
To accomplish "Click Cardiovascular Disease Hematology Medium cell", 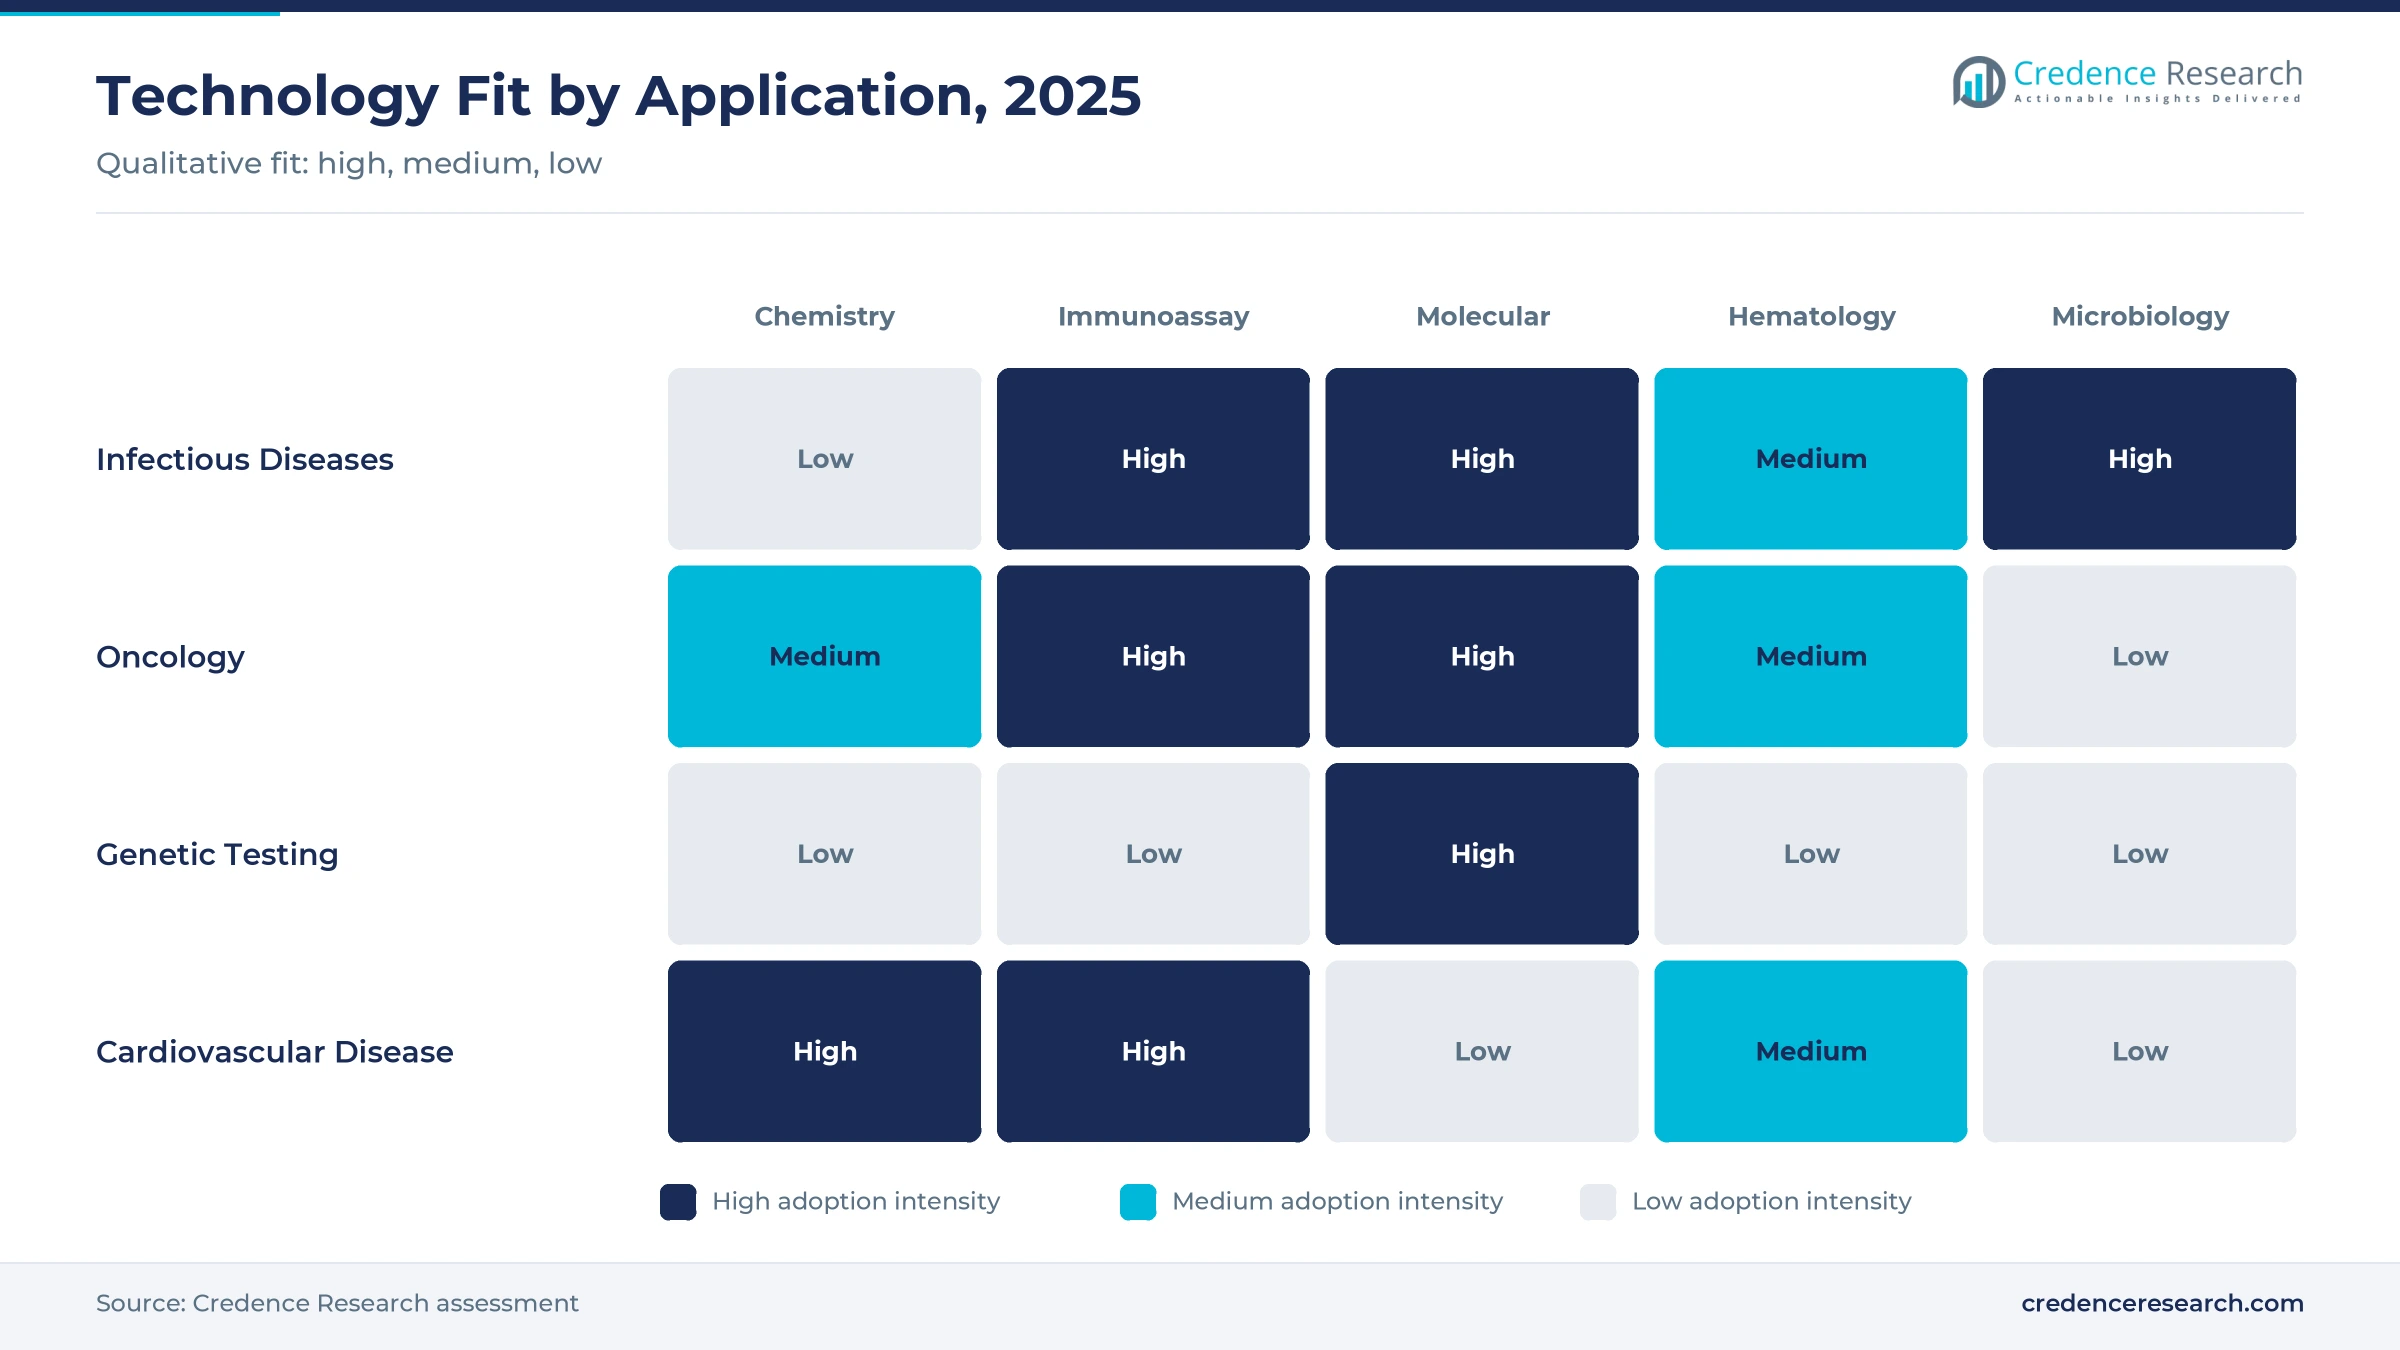I will coord(1811,1051).
